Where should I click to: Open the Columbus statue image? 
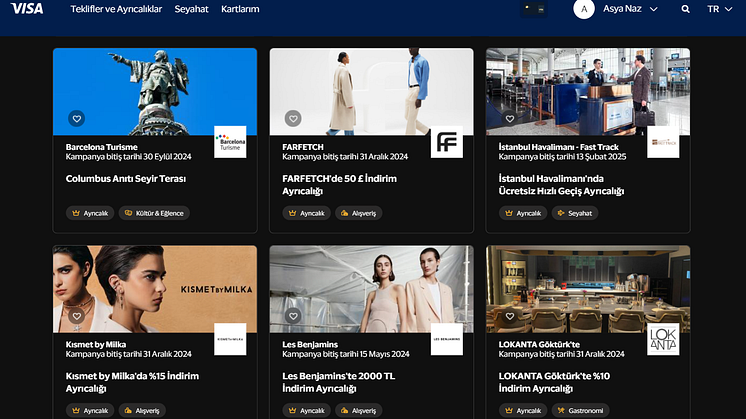tap(155, 91)
